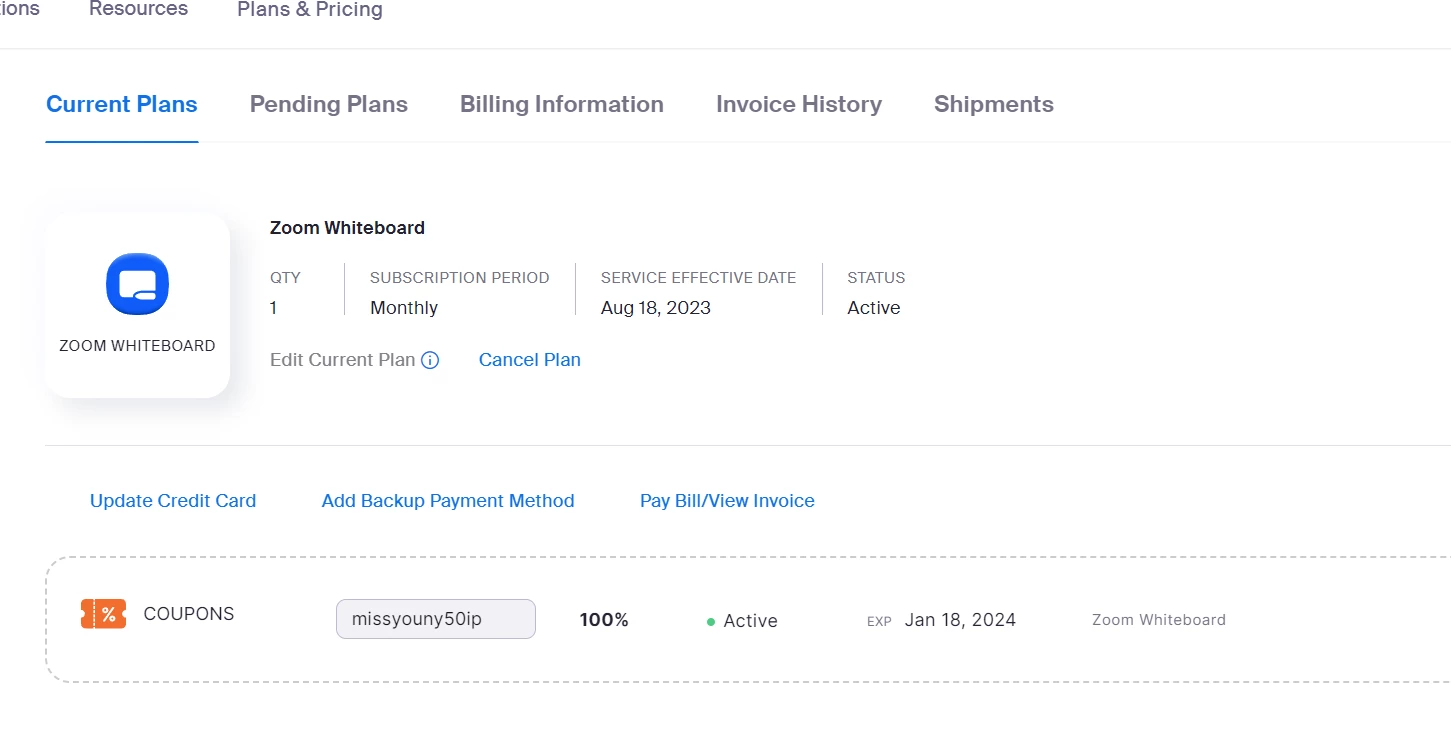This screenshot has height=737, width=1451.
Task: Click the Aug 18, 2023 effective date
Action: pyautogui.click(x=656, y=308)
